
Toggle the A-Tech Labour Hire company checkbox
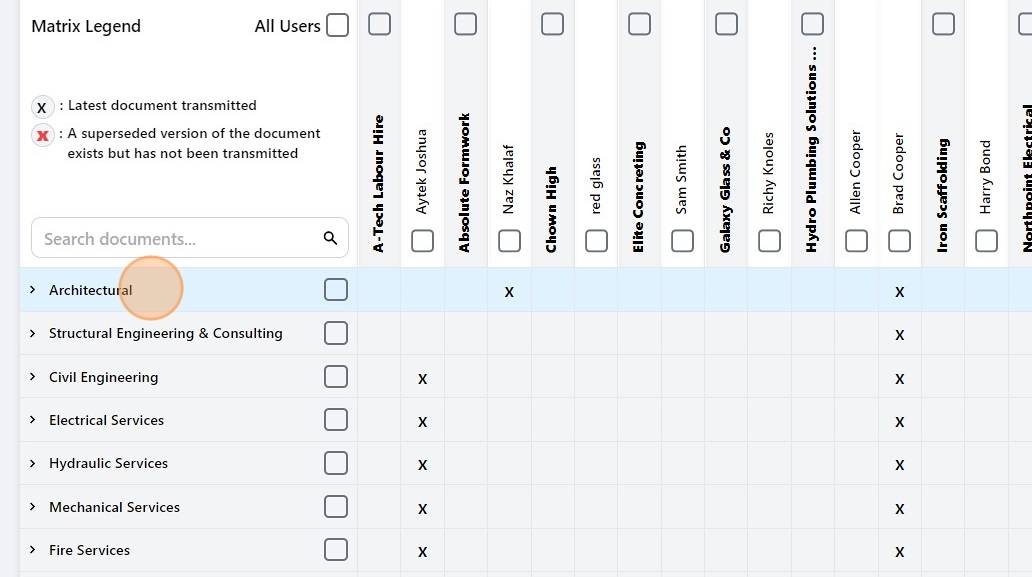pyautogui.click(x=379, y=24)
